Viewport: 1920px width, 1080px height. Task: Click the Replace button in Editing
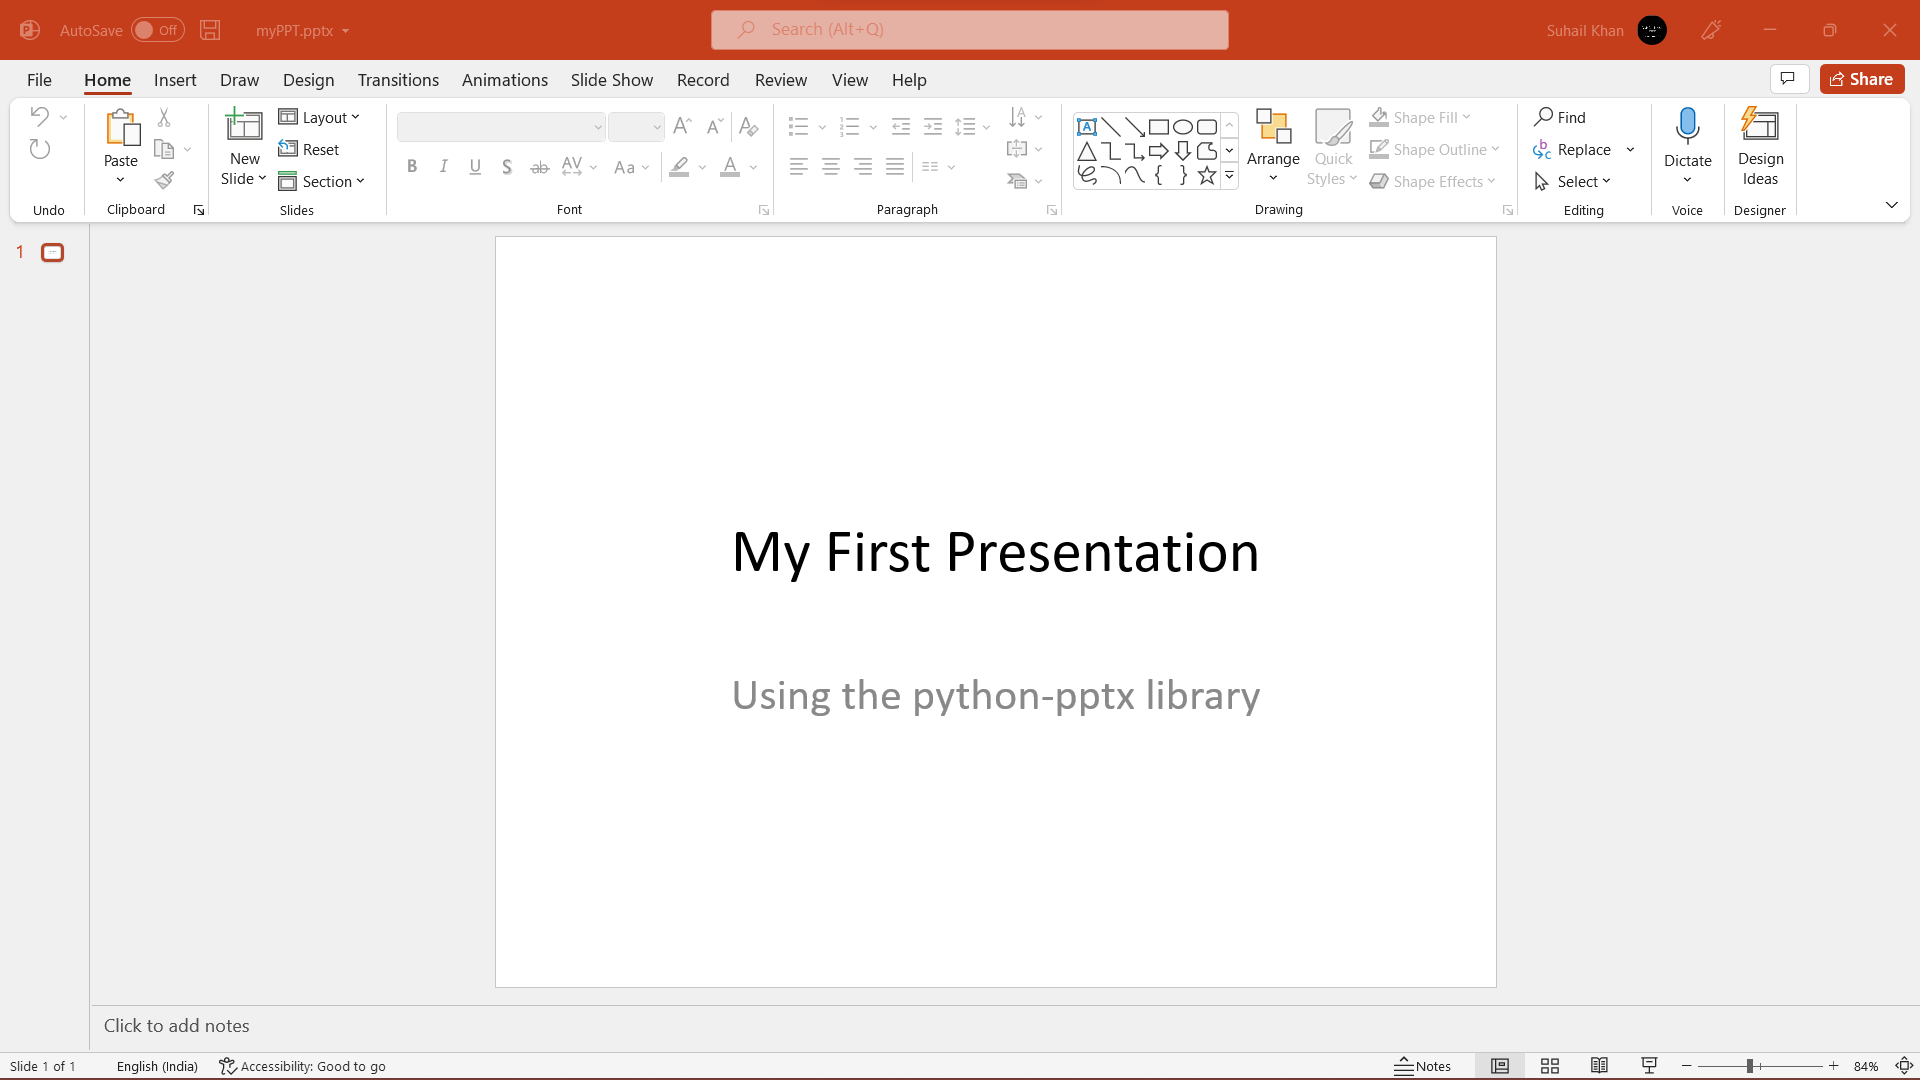(1576, 149)
